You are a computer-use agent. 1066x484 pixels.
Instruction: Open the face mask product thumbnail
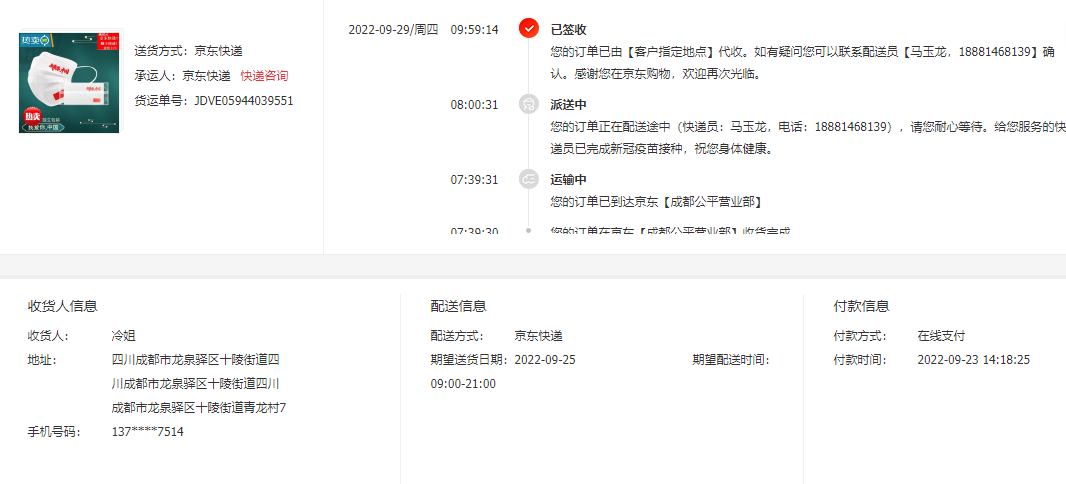pyautogui.click(x=71, y=82)
